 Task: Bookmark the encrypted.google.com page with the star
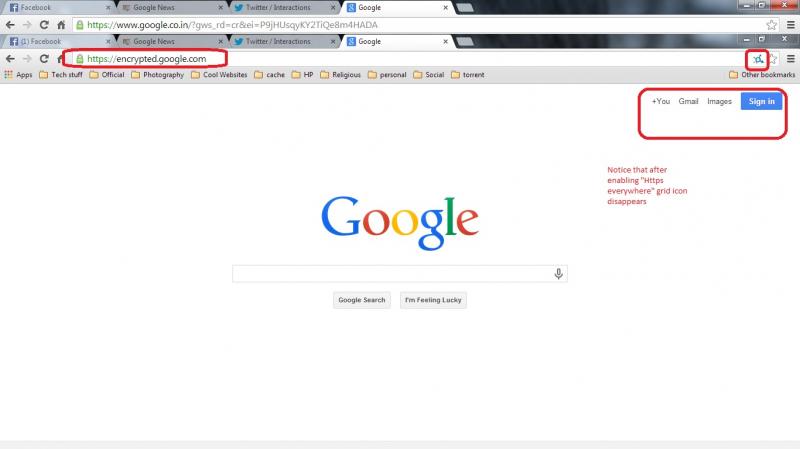click(x=773, y=59)
